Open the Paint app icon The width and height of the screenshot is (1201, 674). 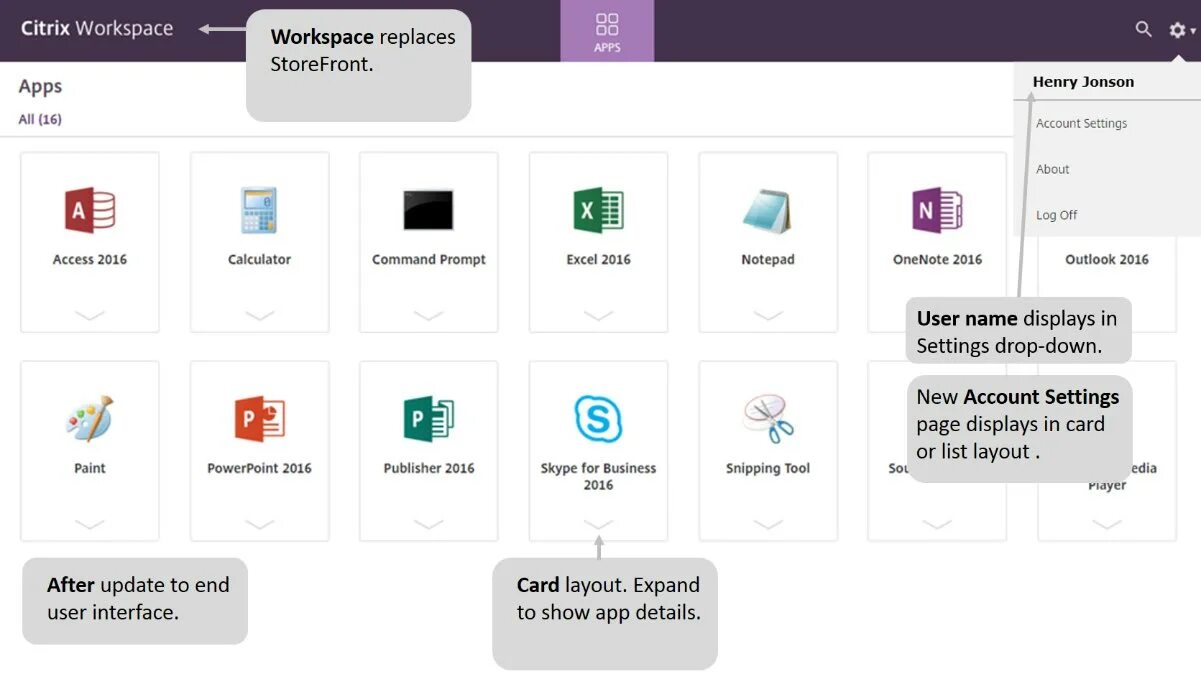pyautogui.click(x=90, y=419)
